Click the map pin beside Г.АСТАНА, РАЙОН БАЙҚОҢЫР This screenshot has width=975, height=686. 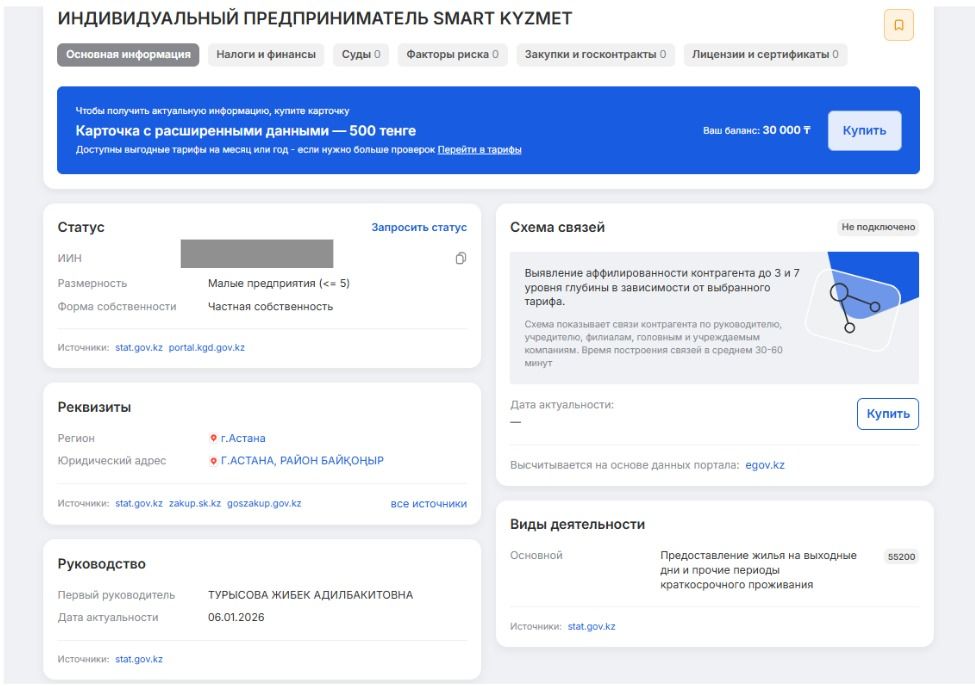click(x=213, y=461)
